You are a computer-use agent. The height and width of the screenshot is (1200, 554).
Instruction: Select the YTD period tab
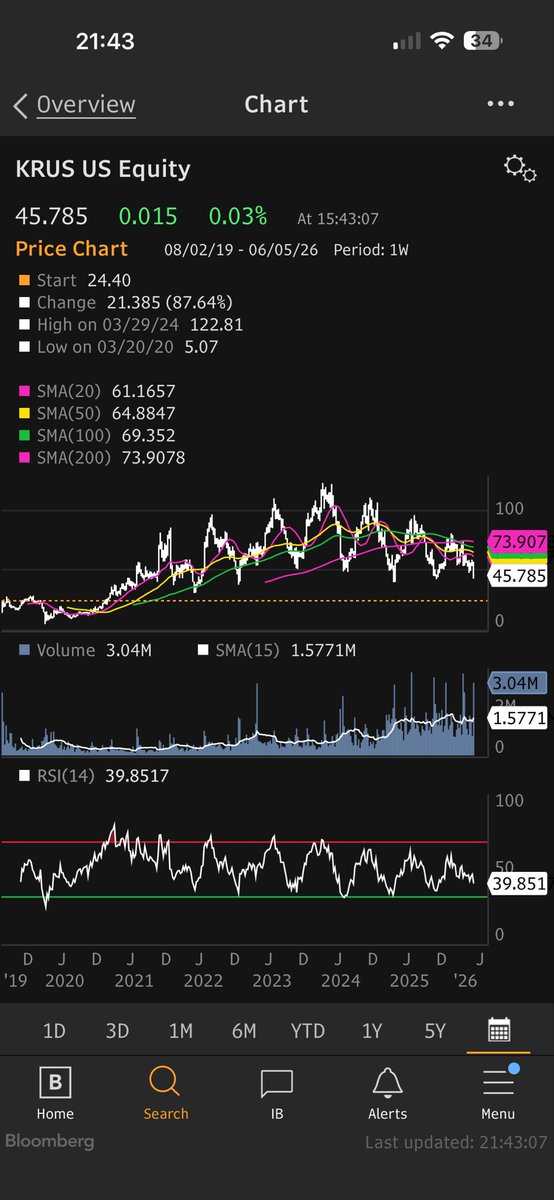point(308,1031)
